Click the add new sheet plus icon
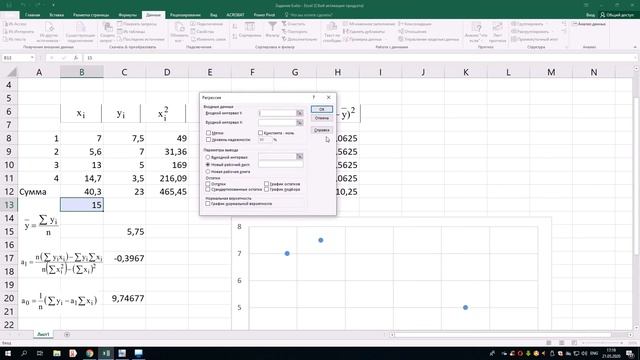The width and height of the screenshot is (640, 360). pyautogui.click(x=67, y=335)
